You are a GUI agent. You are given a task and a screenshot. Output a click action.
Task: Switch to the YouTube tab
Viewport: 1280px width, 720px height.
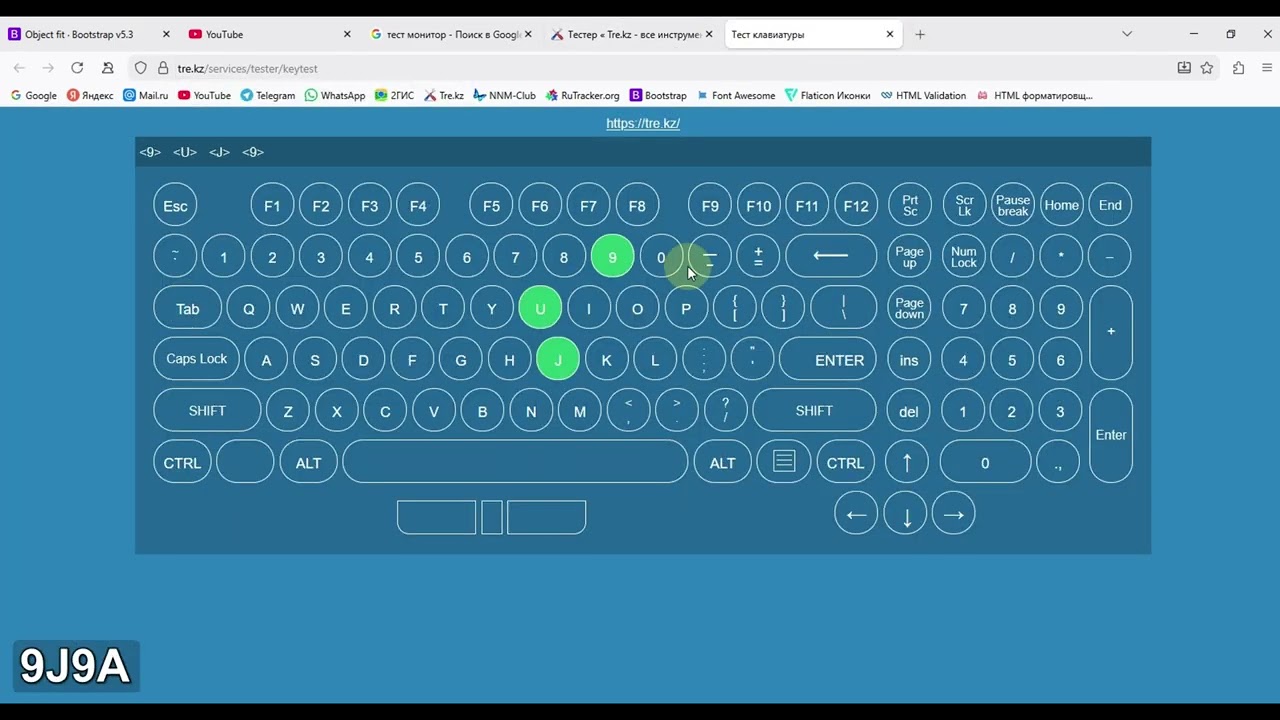(x=270, y=34)
